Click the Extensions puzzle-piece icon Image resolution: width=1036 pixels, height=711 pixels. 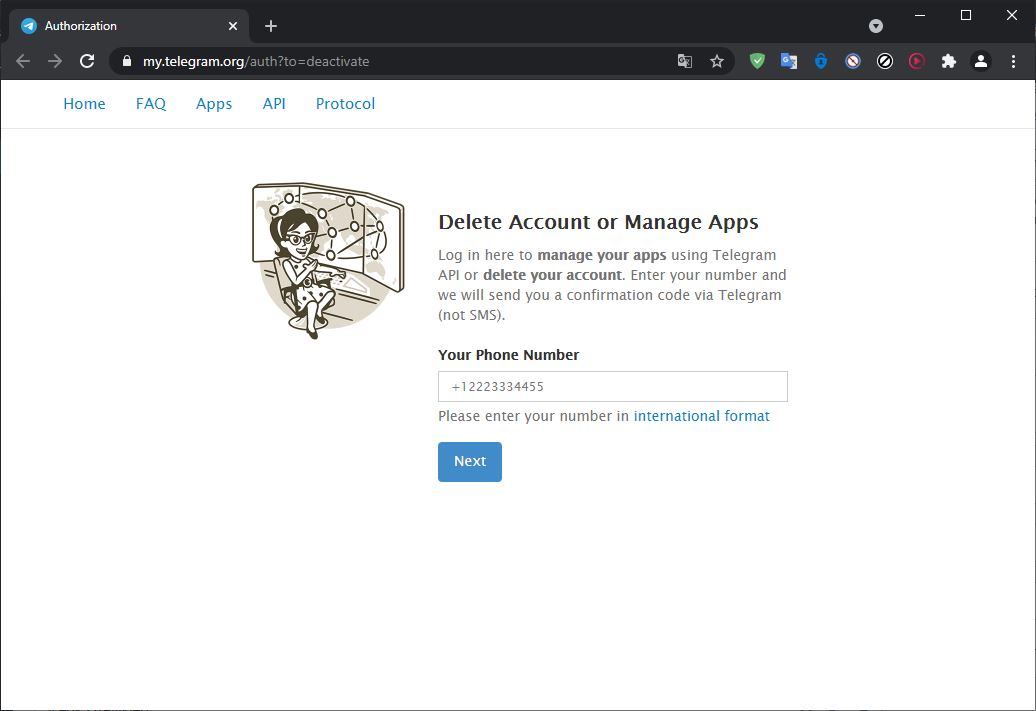pyautogui.click(x=948, y=61)
